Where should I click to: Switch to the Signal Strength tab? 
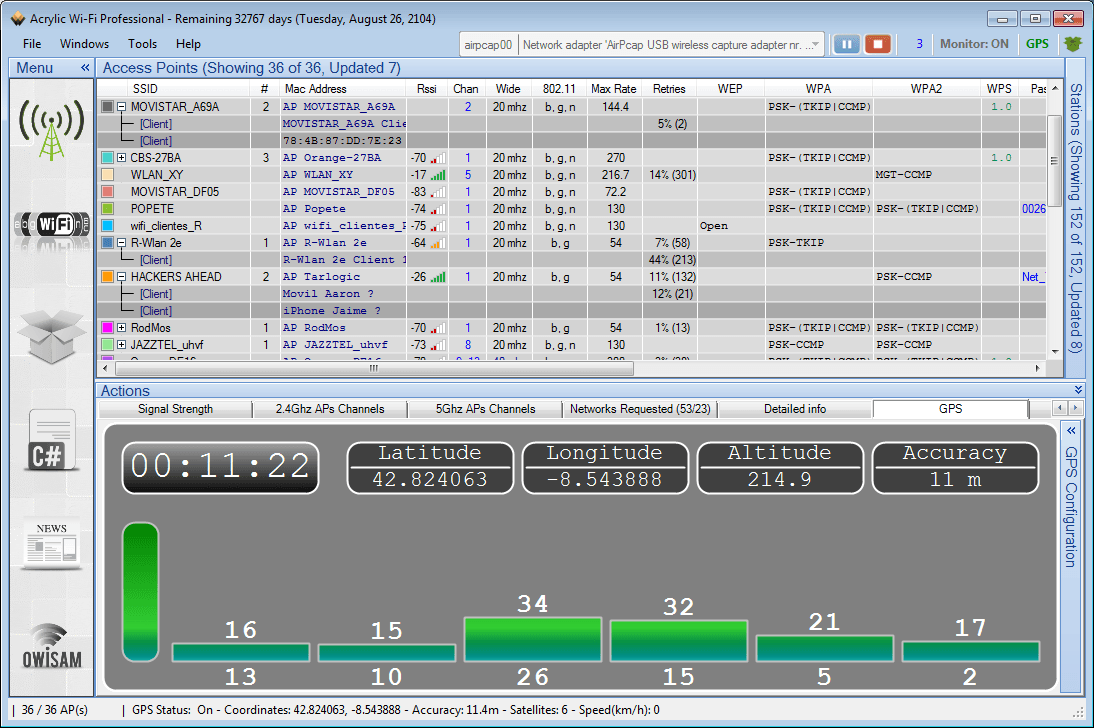(x=175, y=409)
